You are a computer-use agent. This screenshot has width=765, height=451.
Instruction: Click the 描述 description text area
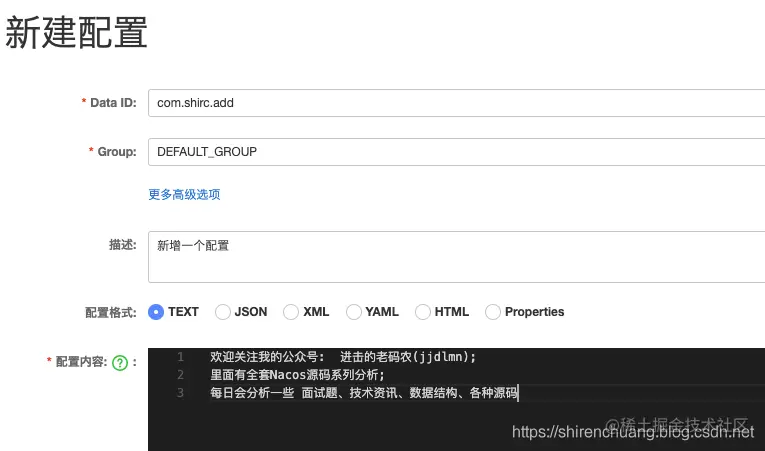[x=457, y=257]
